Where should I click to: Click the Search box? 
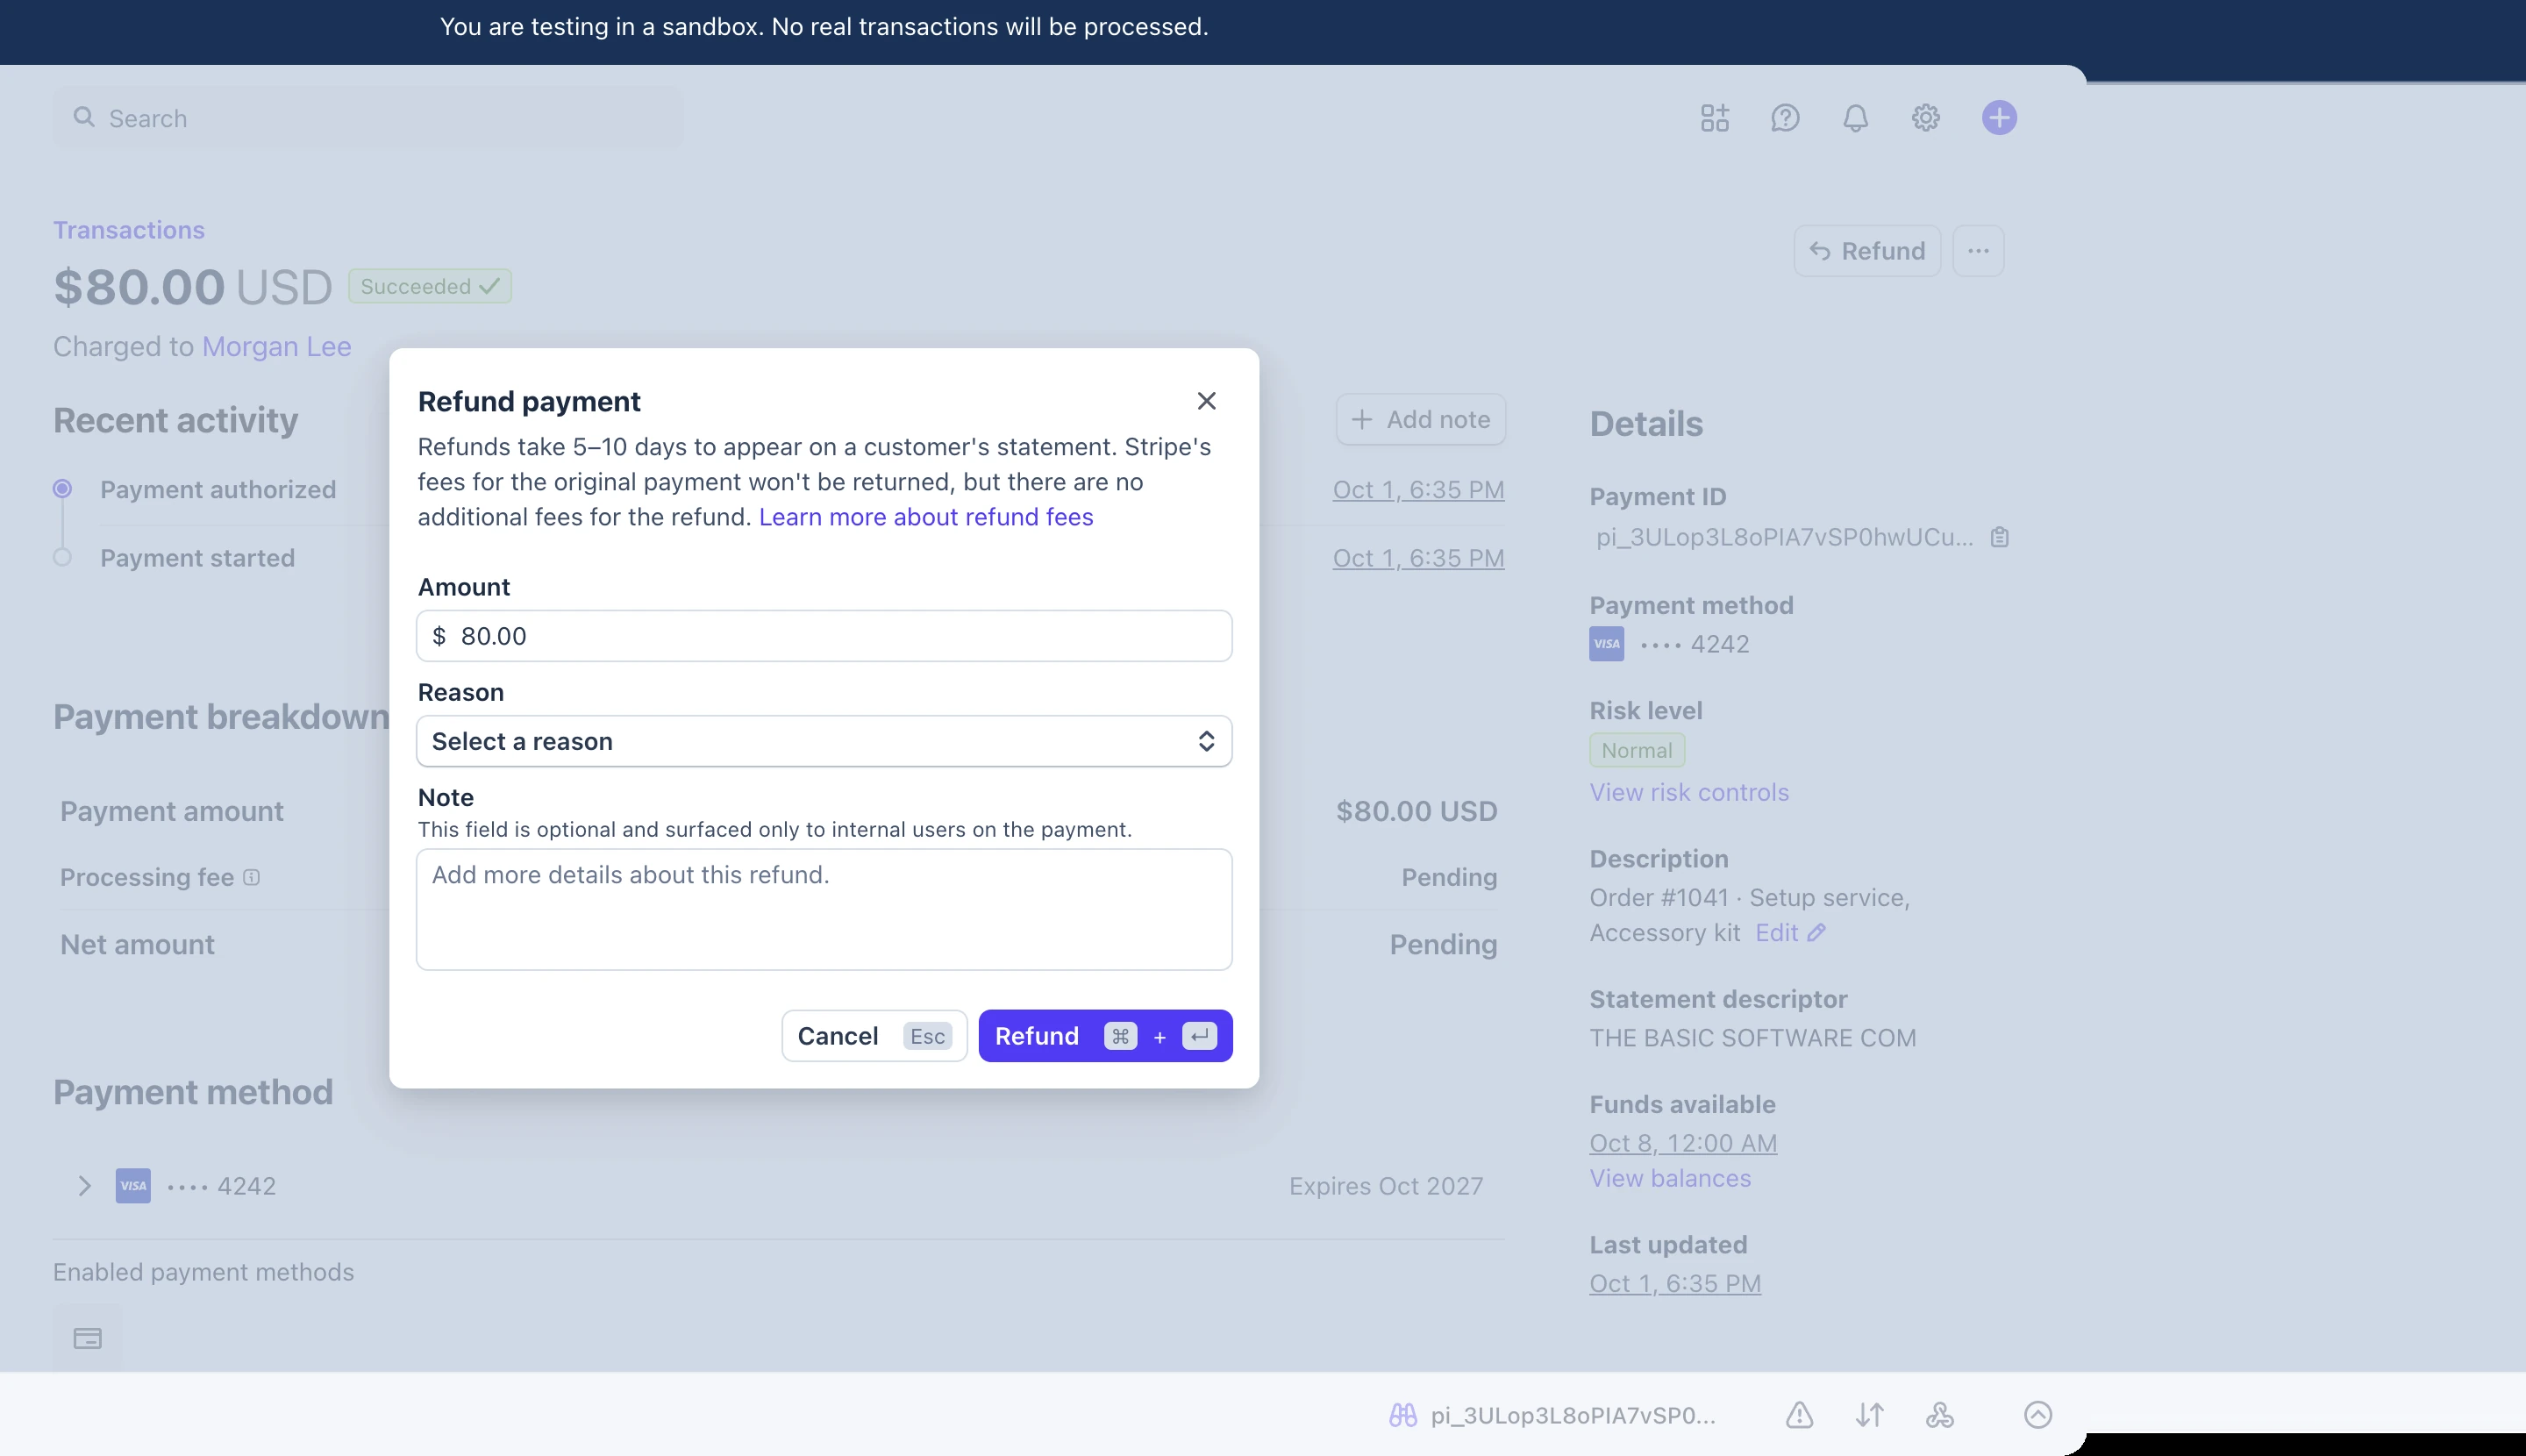point(368,118)
